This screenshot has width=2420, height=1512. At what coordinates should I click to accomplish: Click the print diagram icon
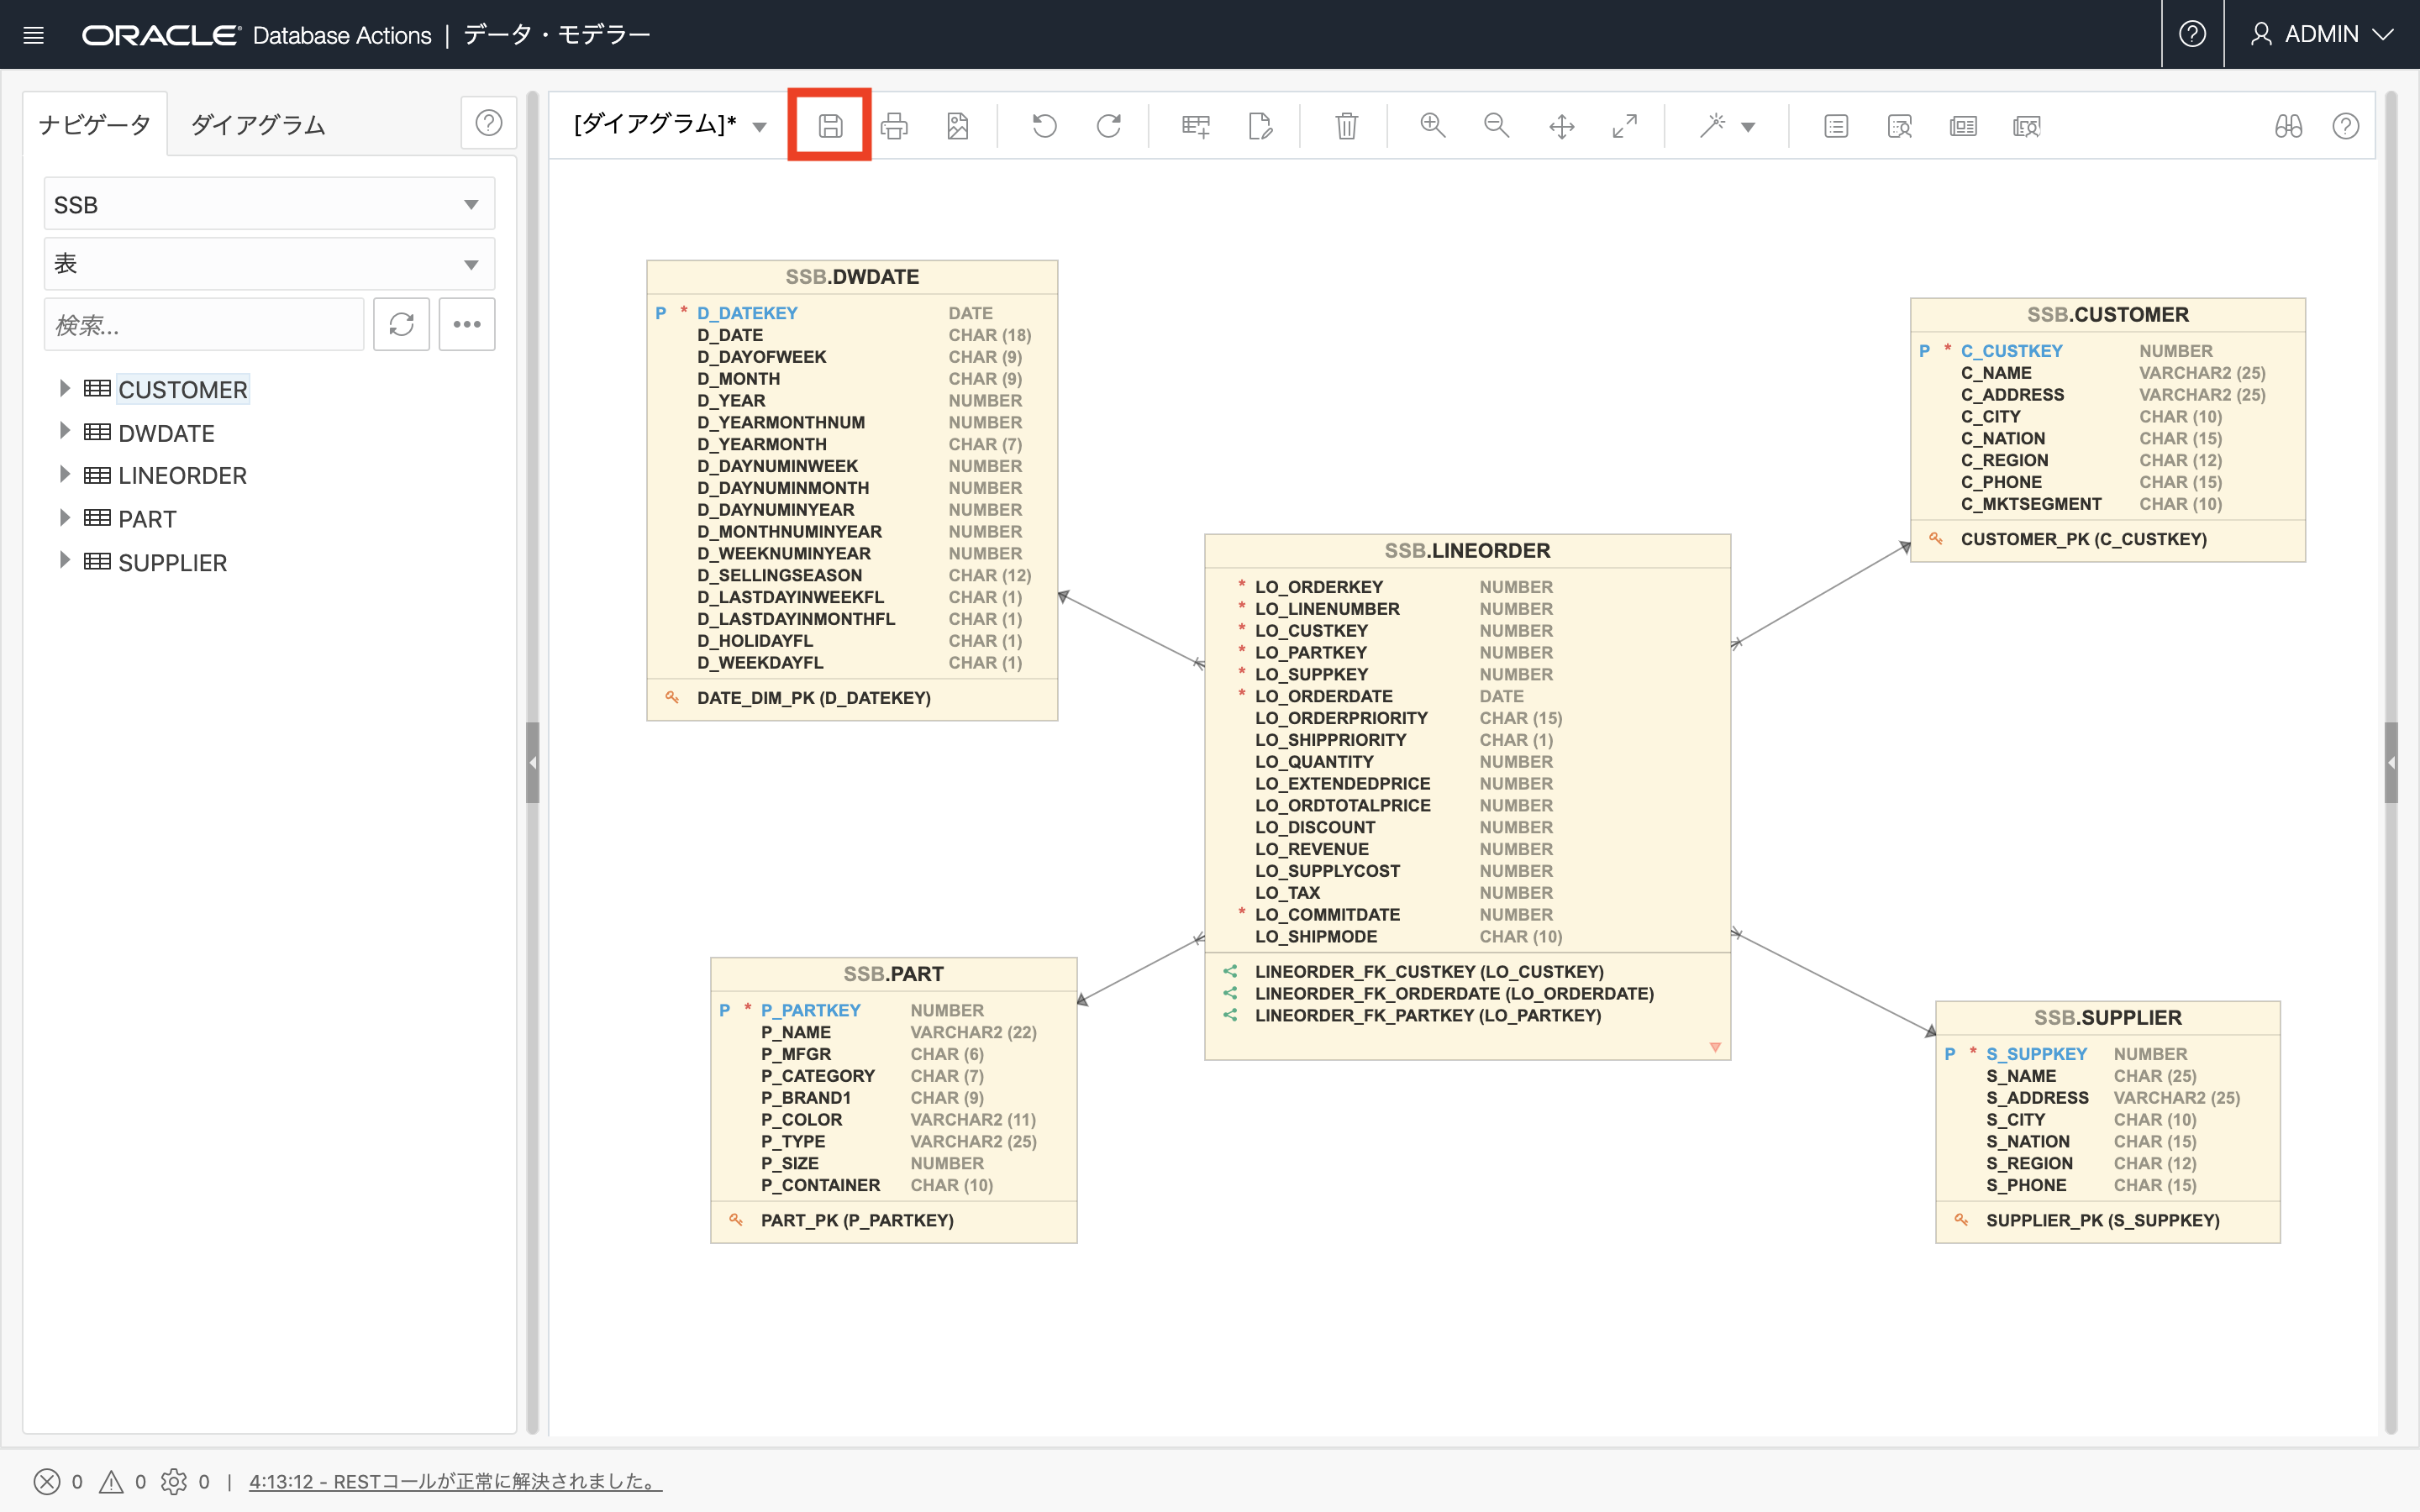pyautogui.click(x=894, y=126)
